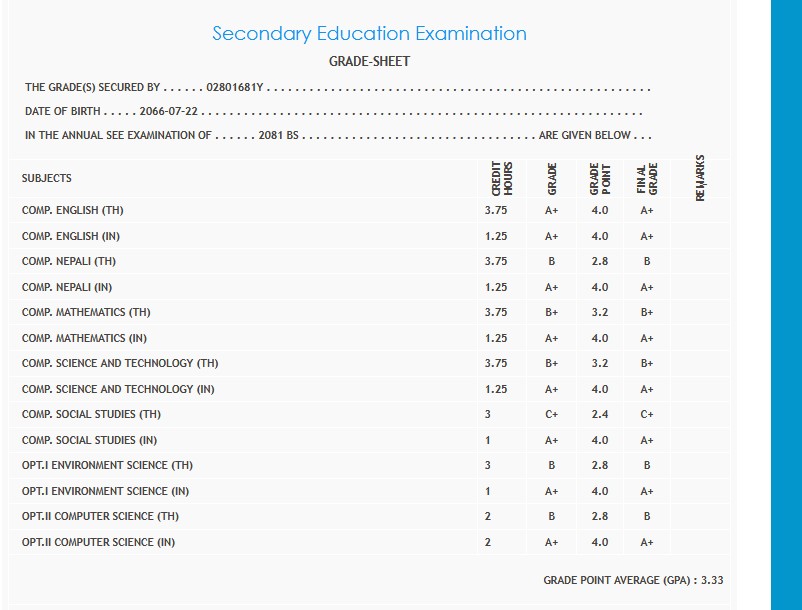Select the COMP. NEPALI (TH) subject name
Viewport: 802px width, 610px height.
pyautogui.click(x=69, y=262)
